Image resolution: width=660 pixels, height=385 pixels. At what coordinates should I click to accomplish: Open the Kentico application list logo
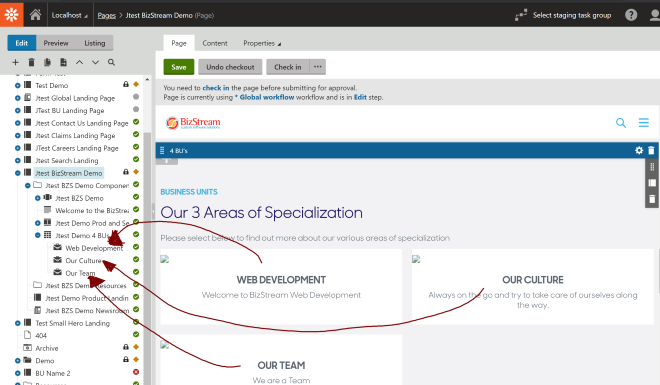click(x=11, y=15)
